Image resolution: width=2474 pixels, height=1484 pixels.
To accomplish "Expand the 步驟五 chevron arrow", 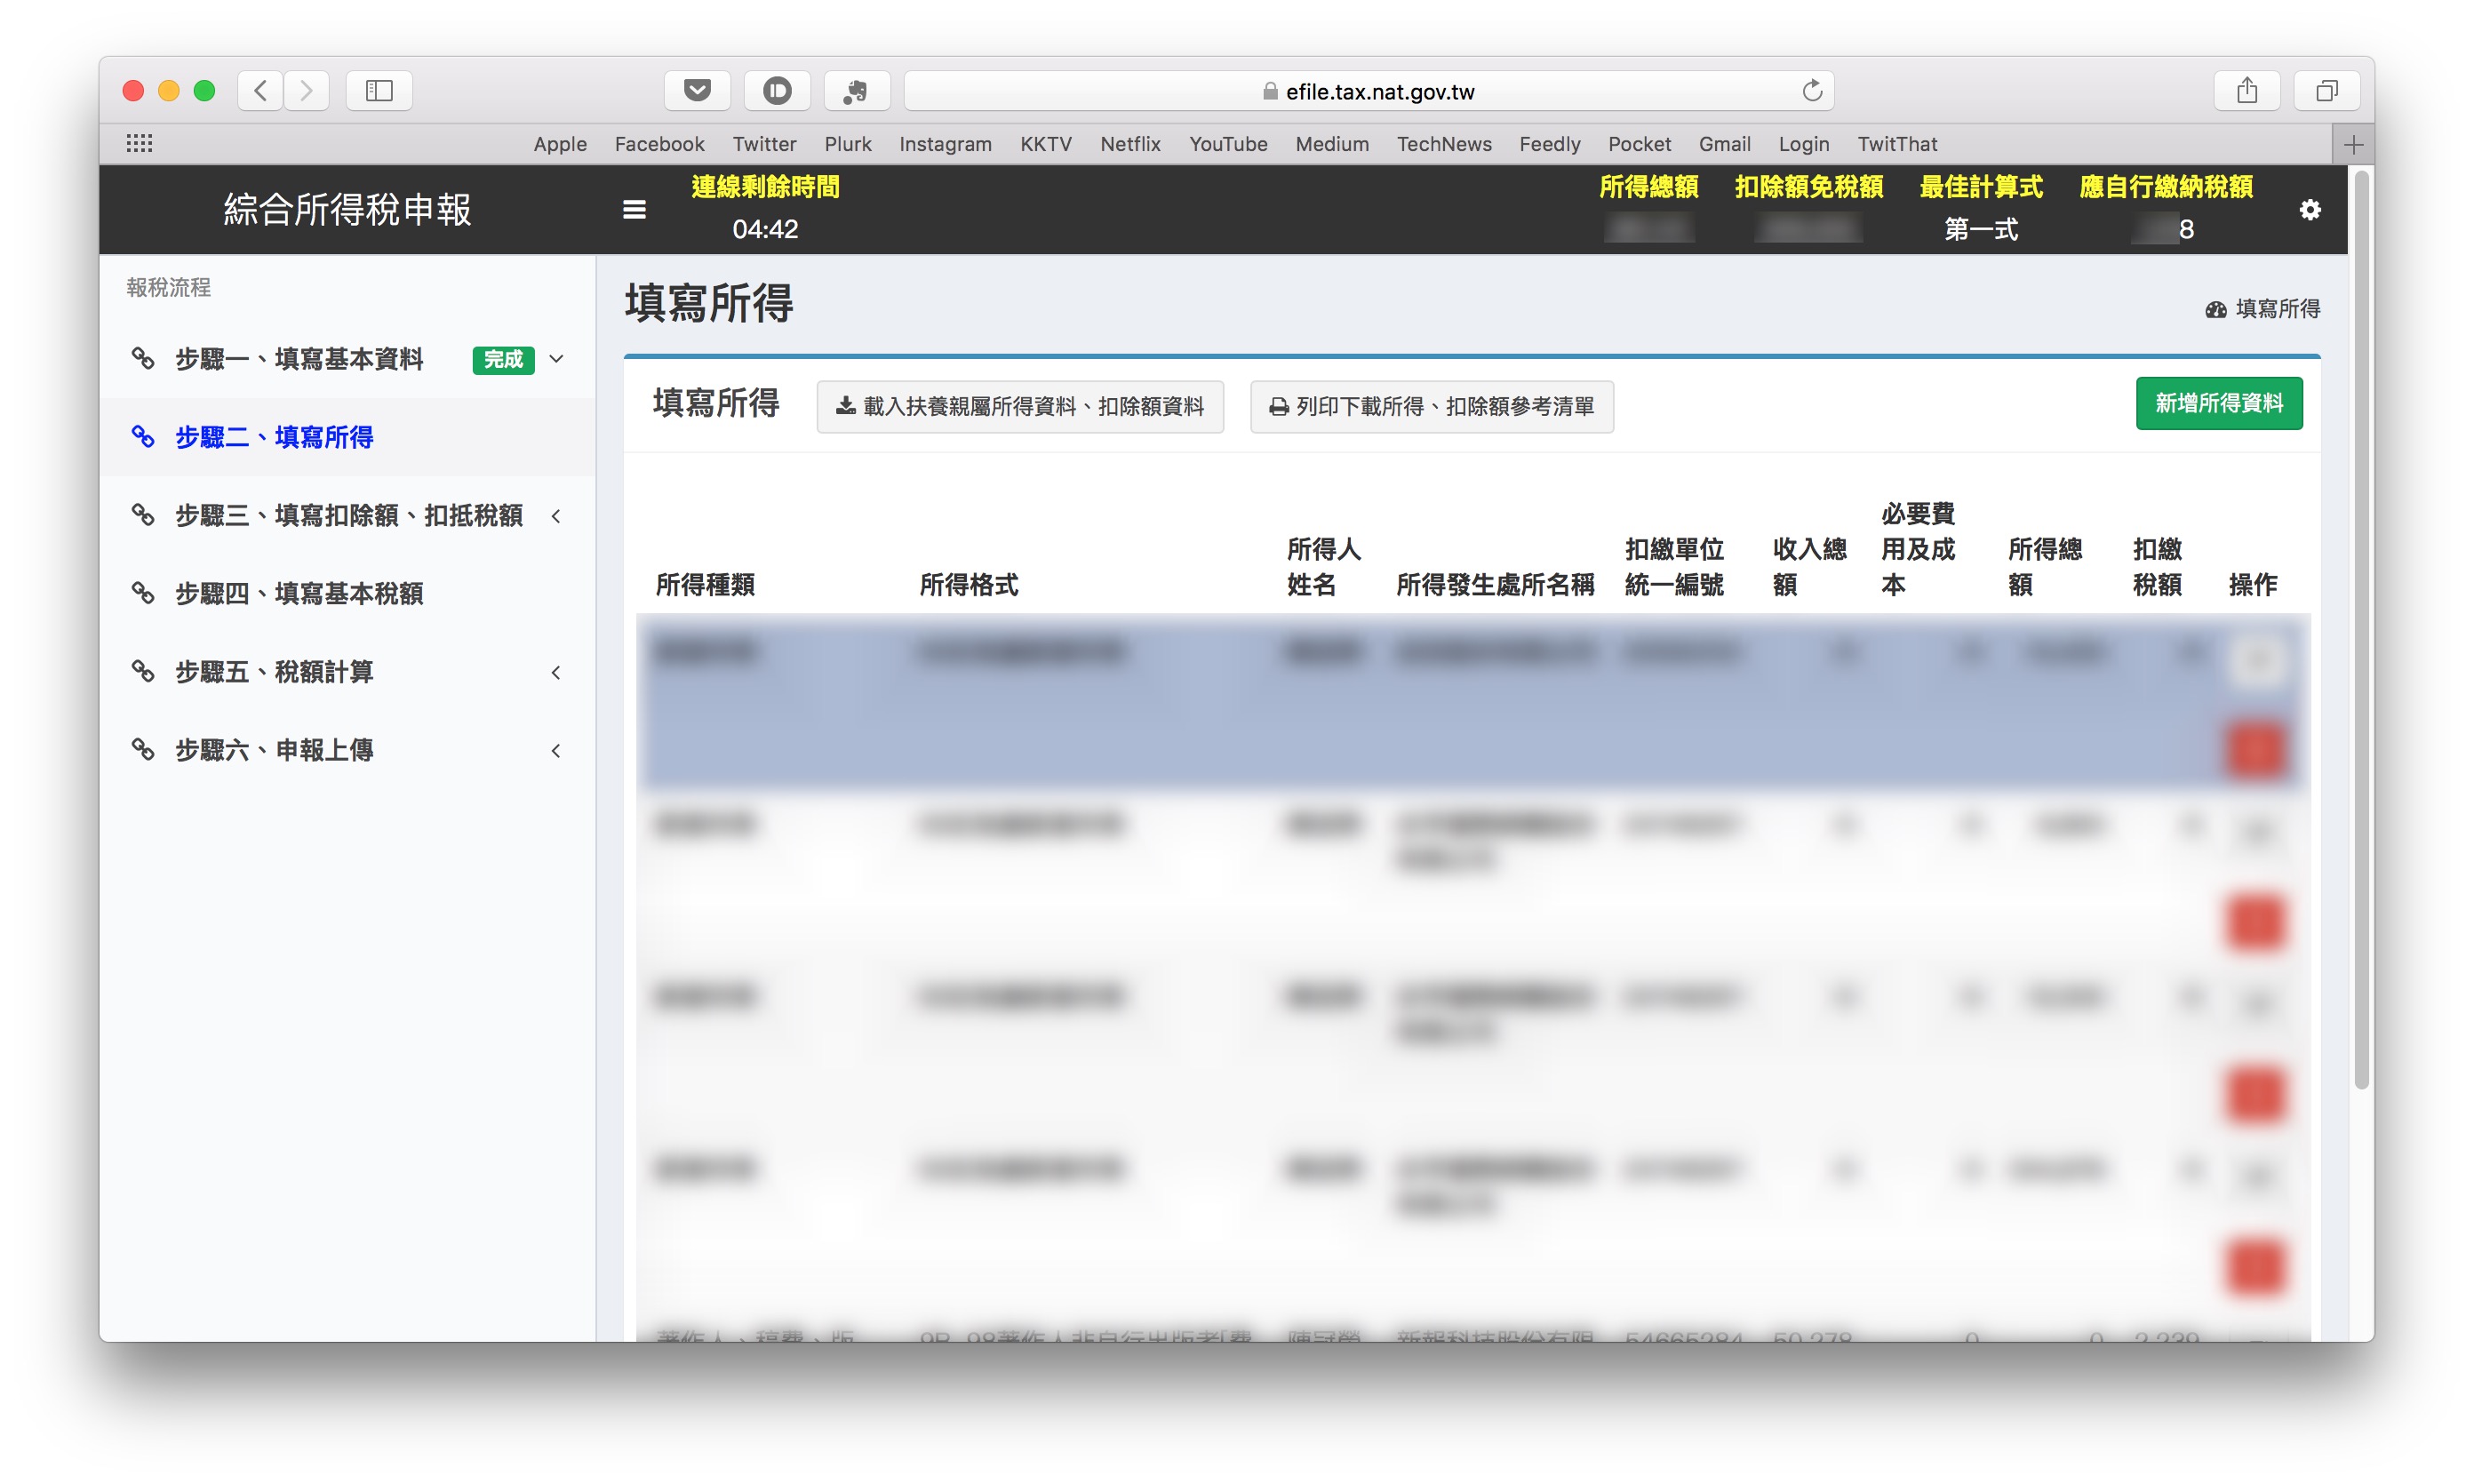I will [x=557, y=672].
